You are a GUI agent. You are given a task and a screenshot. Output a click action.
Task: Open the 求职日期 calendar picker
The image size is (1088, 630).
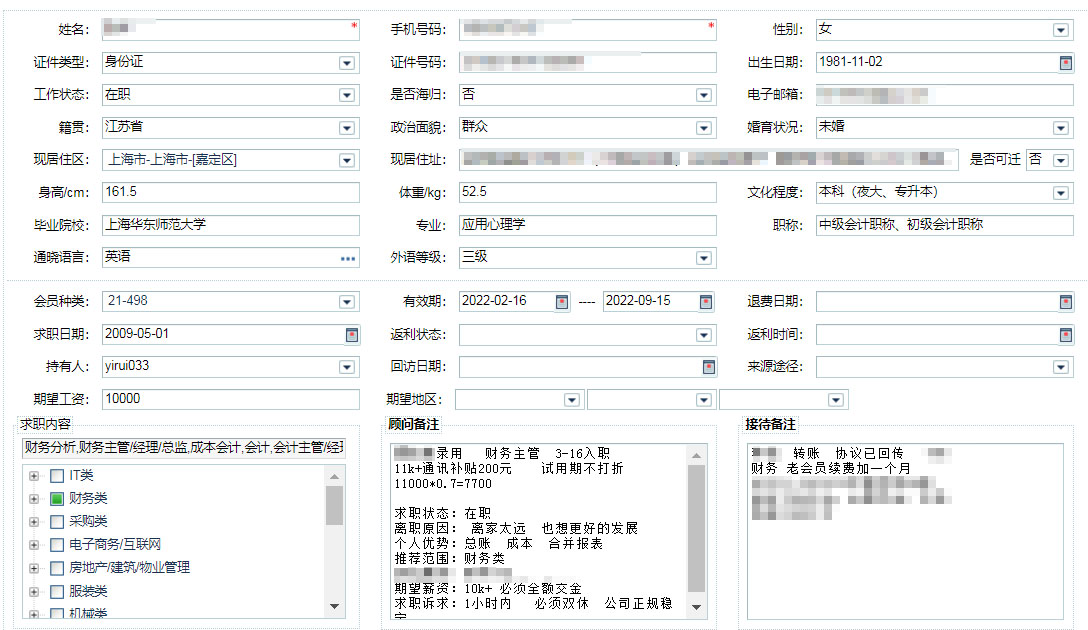(352, 335)
